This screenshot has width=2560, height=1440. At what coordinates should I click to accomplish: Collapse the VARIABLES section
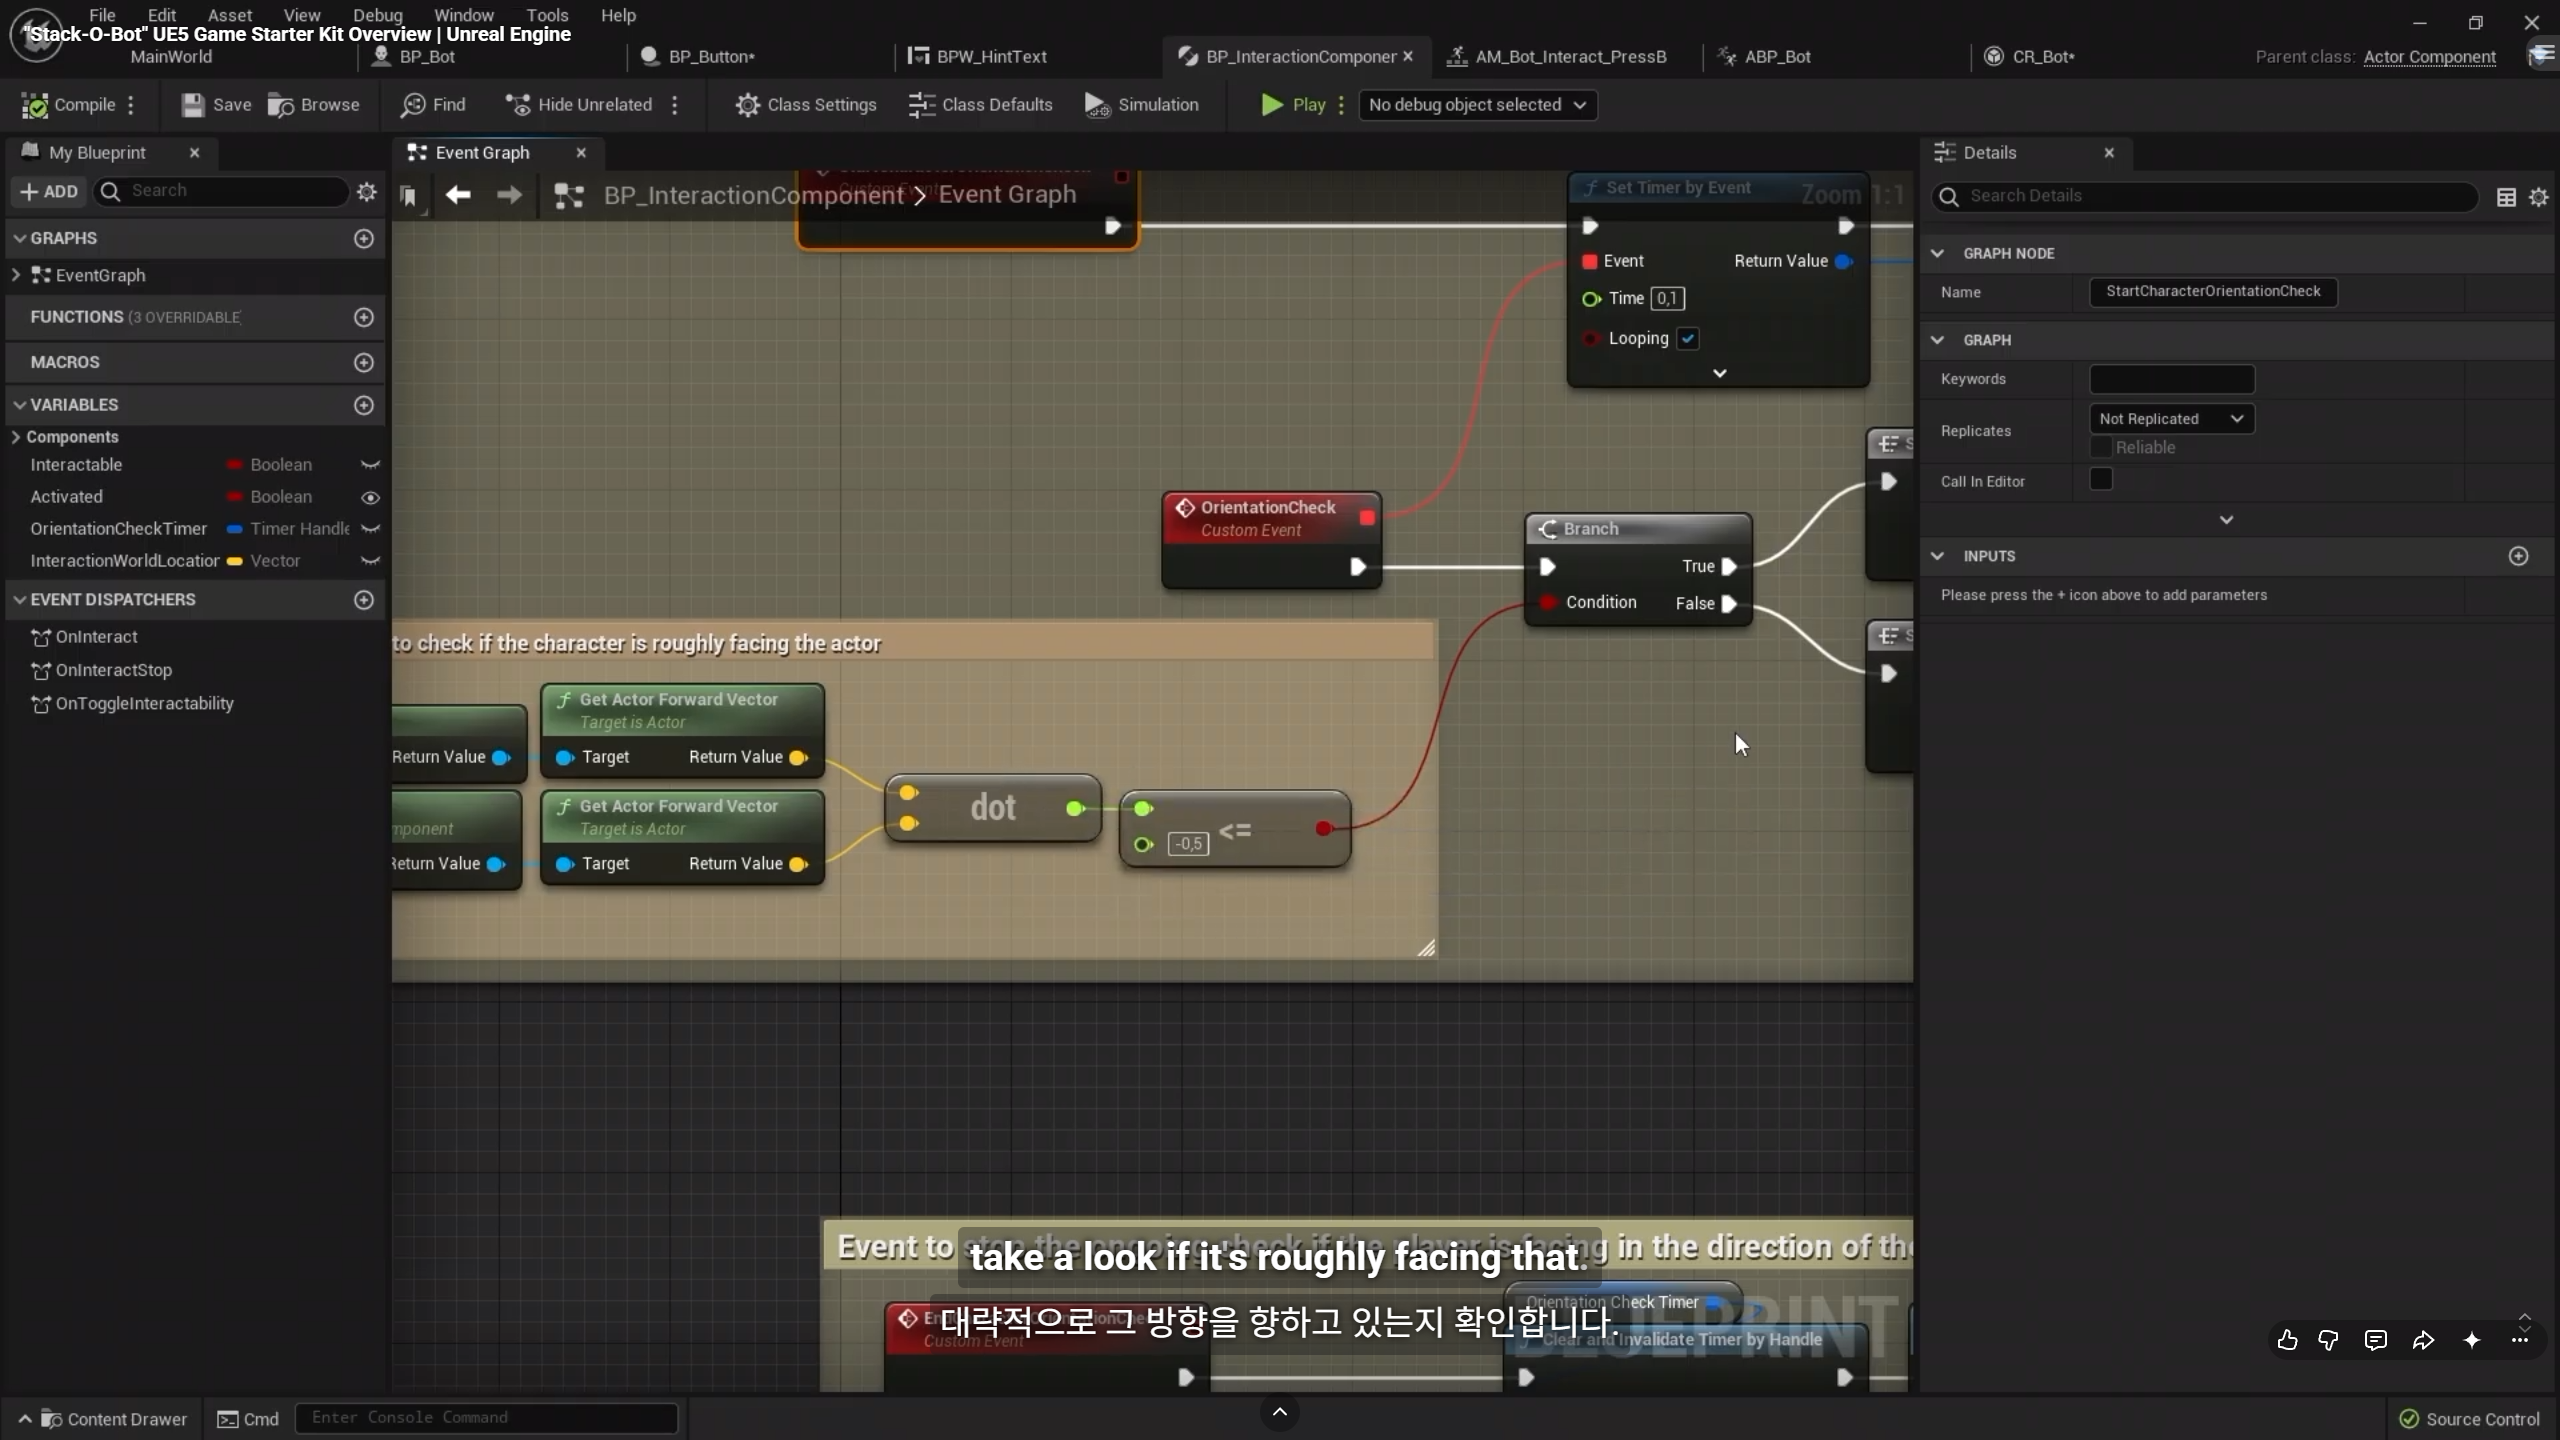coord(20,405)
